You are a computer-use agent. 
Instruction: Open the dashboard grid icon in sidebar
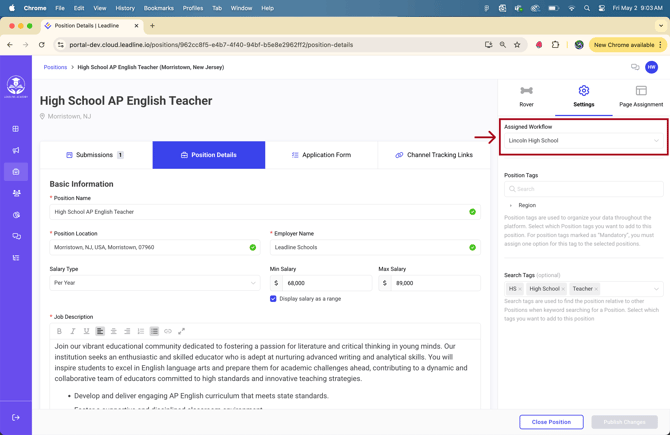[16, 129]
